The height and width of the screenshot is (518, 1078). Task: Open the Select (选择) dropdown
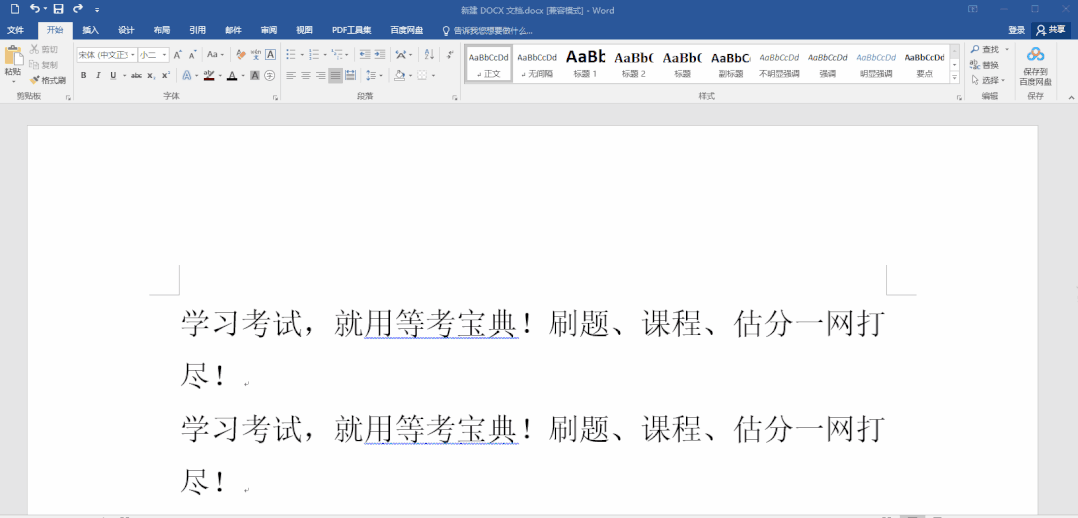coord(989,80)
